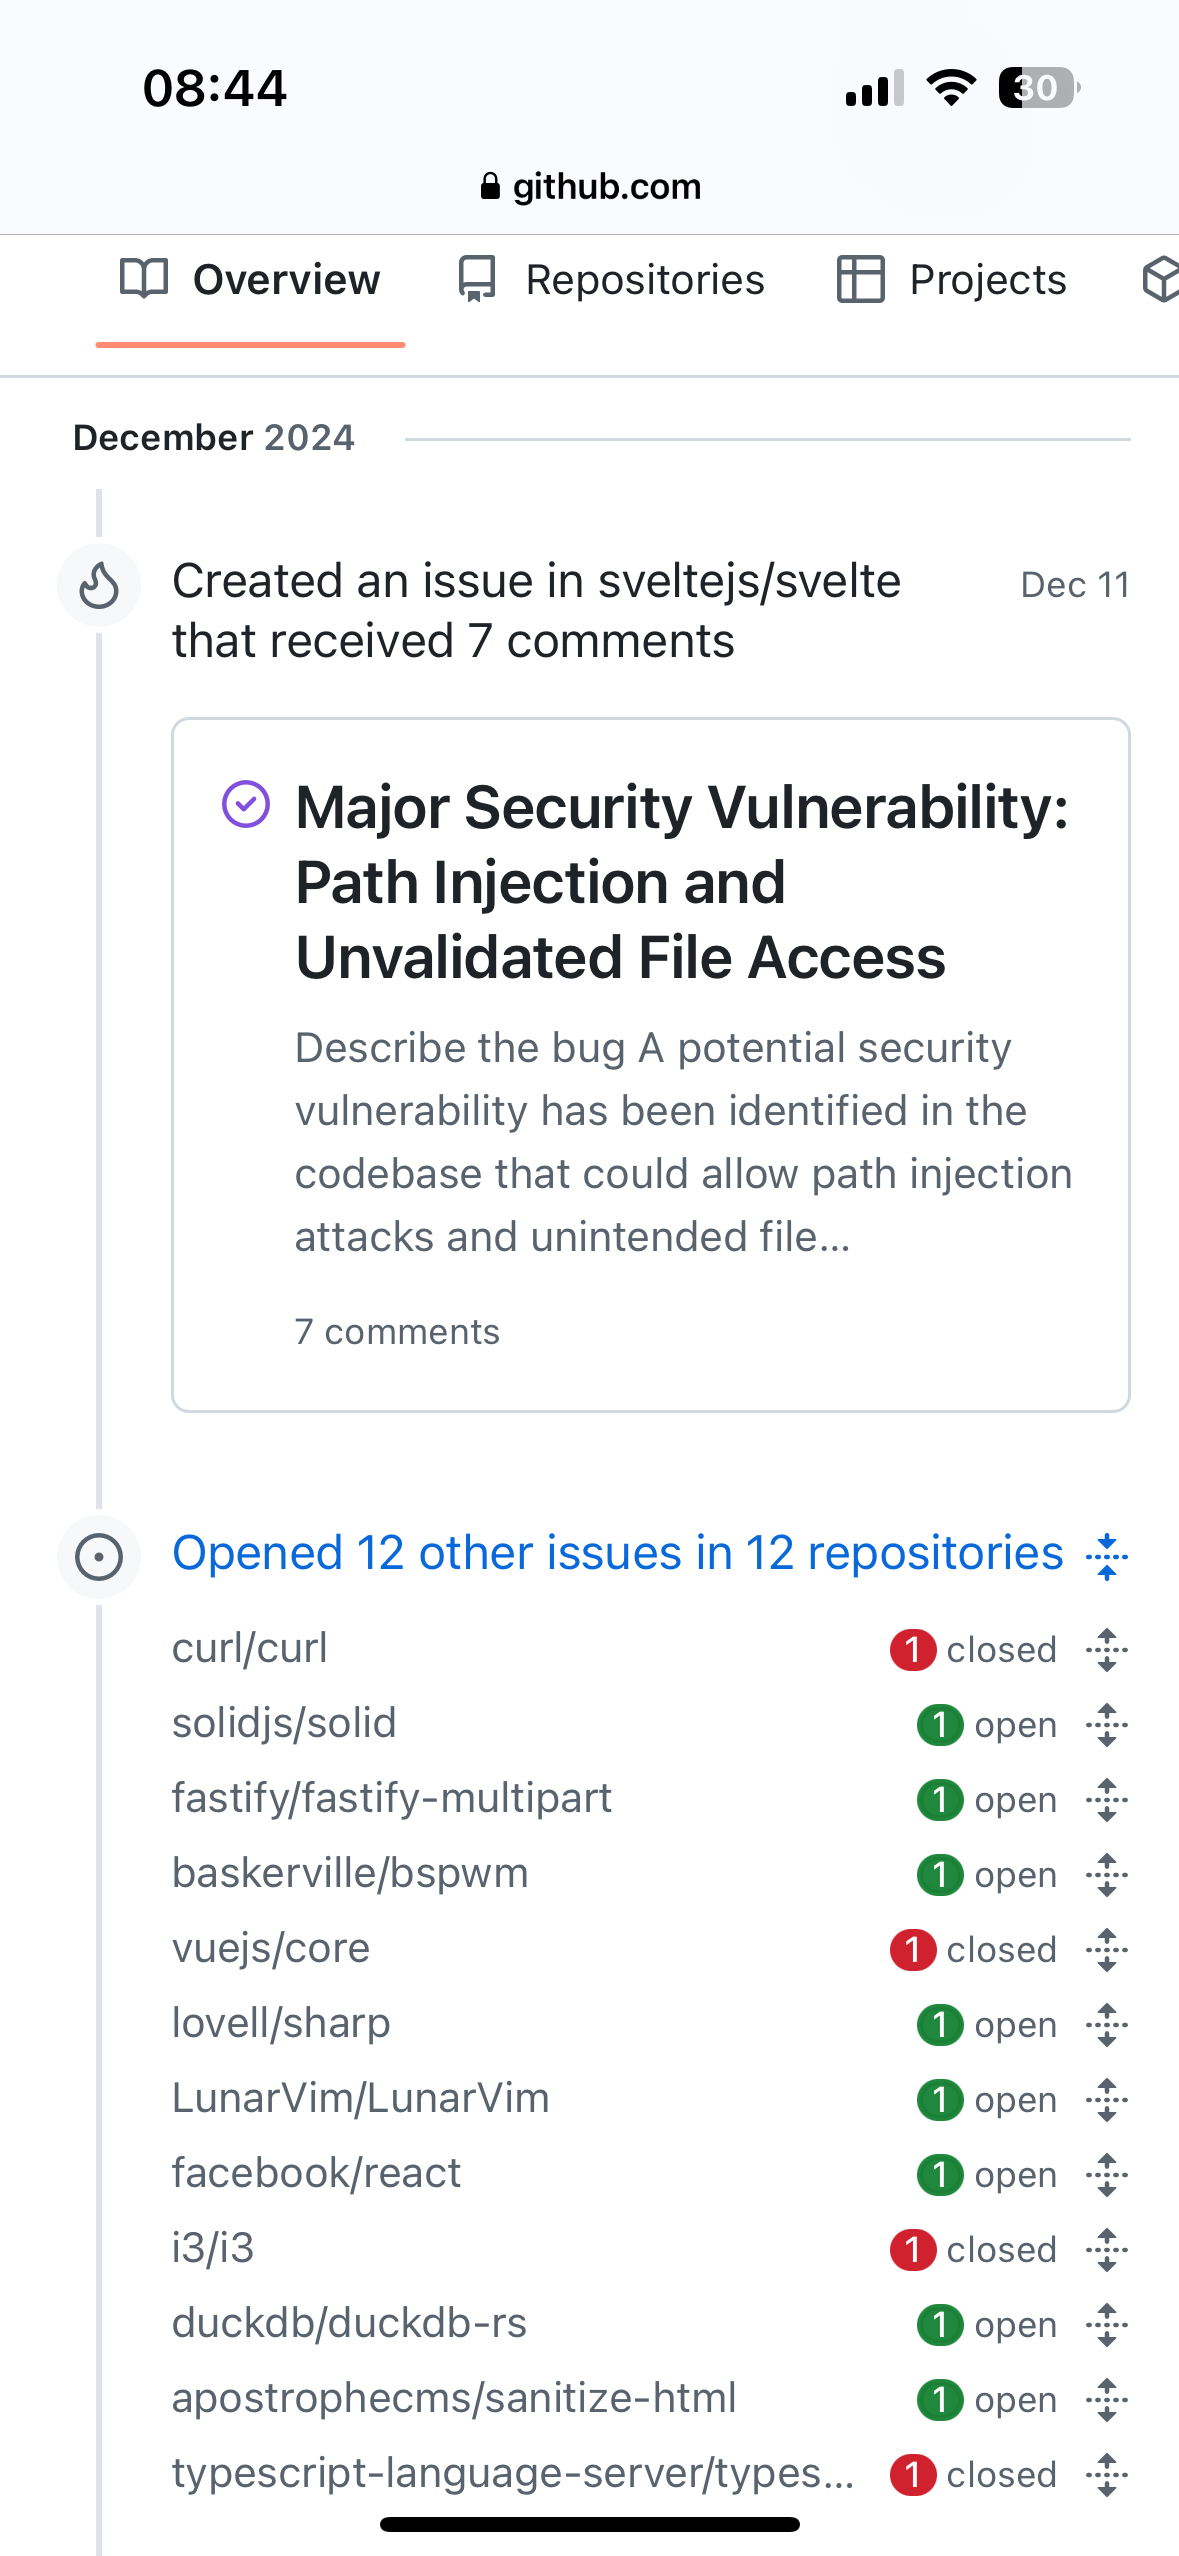Viewport: 1179px width, 2556px height.
Task: Click the Projects table icon
Action: pos(860,279)
